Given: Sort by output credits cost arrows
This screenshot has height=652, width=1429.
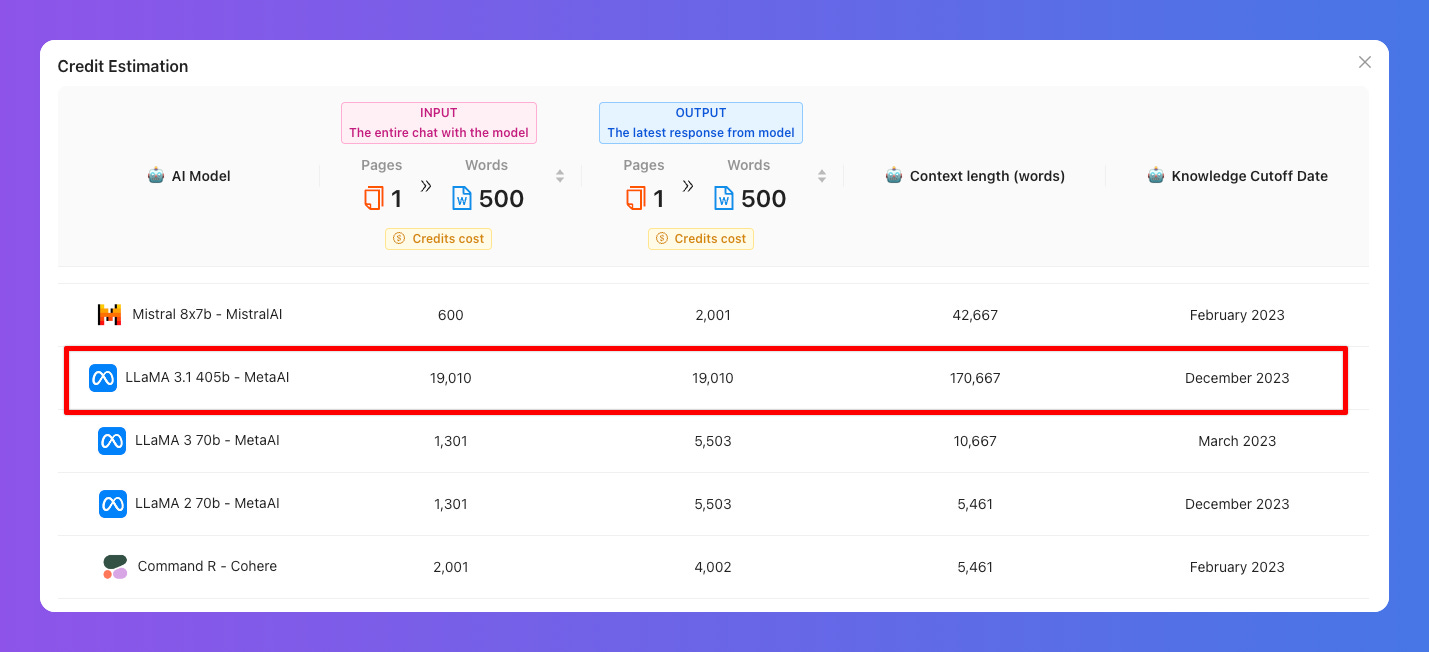Looking at the screenshot, I should [822, 176].
